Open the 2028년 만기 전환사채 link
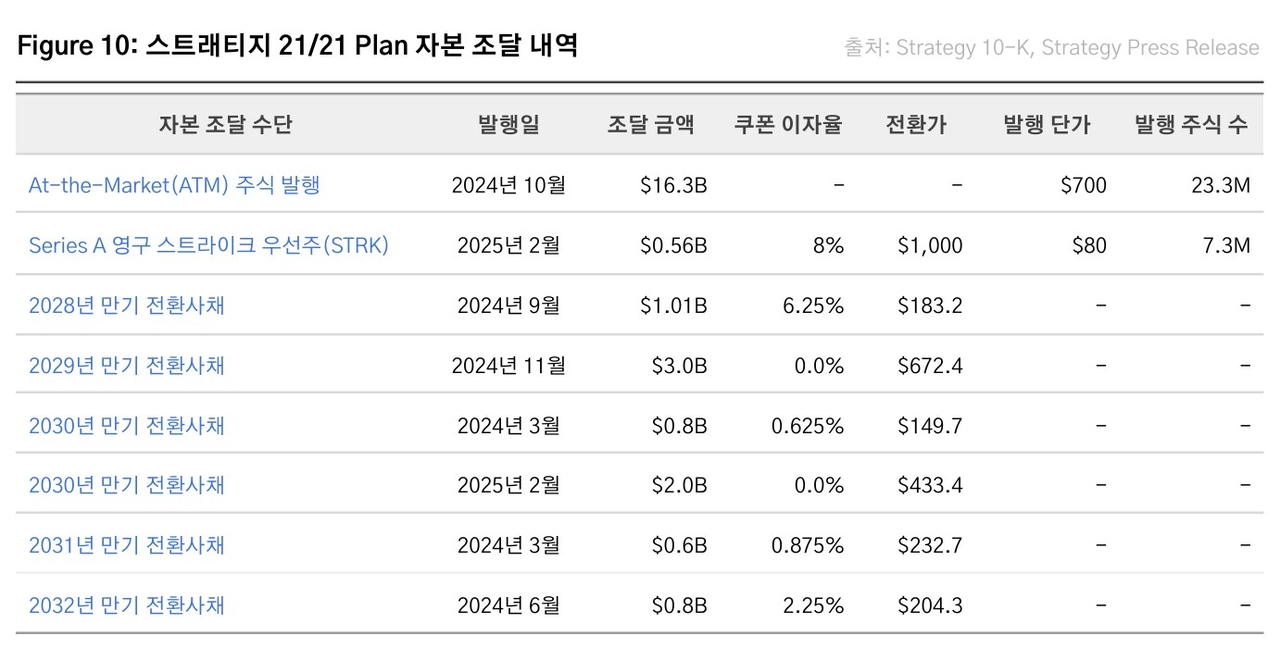 click(126, 305)
